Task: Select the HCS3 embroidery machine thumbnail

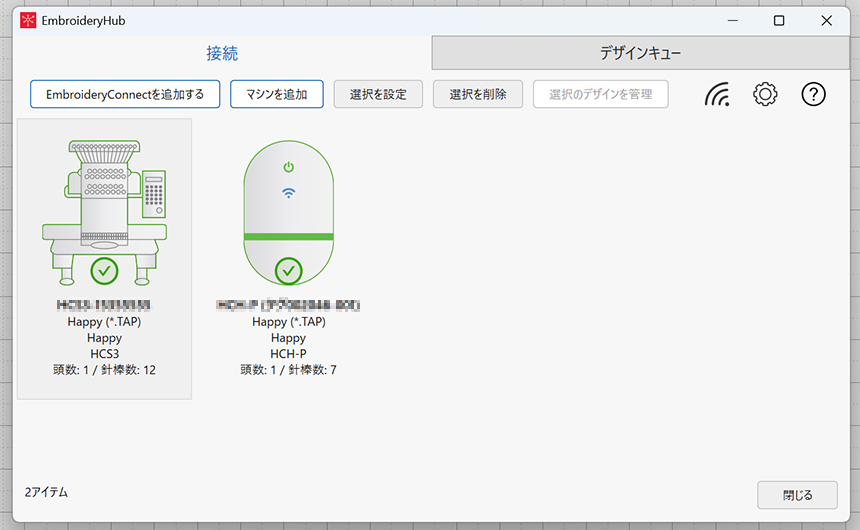Action: (x=104, y=212)
